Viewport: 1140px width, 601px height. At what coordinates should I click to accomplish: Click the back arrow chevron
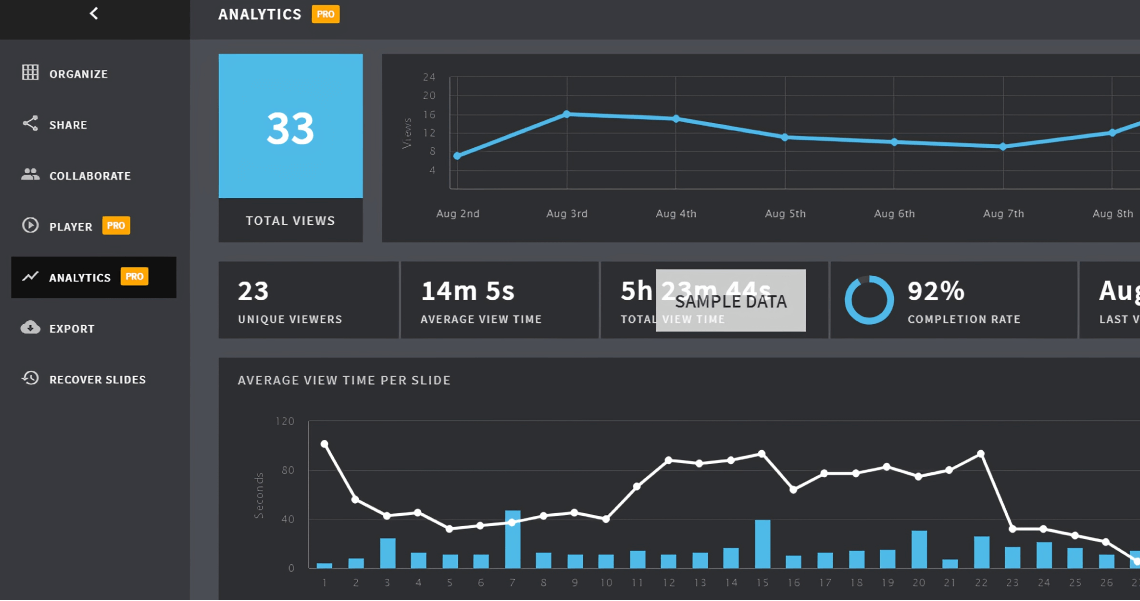click(94, 13)
